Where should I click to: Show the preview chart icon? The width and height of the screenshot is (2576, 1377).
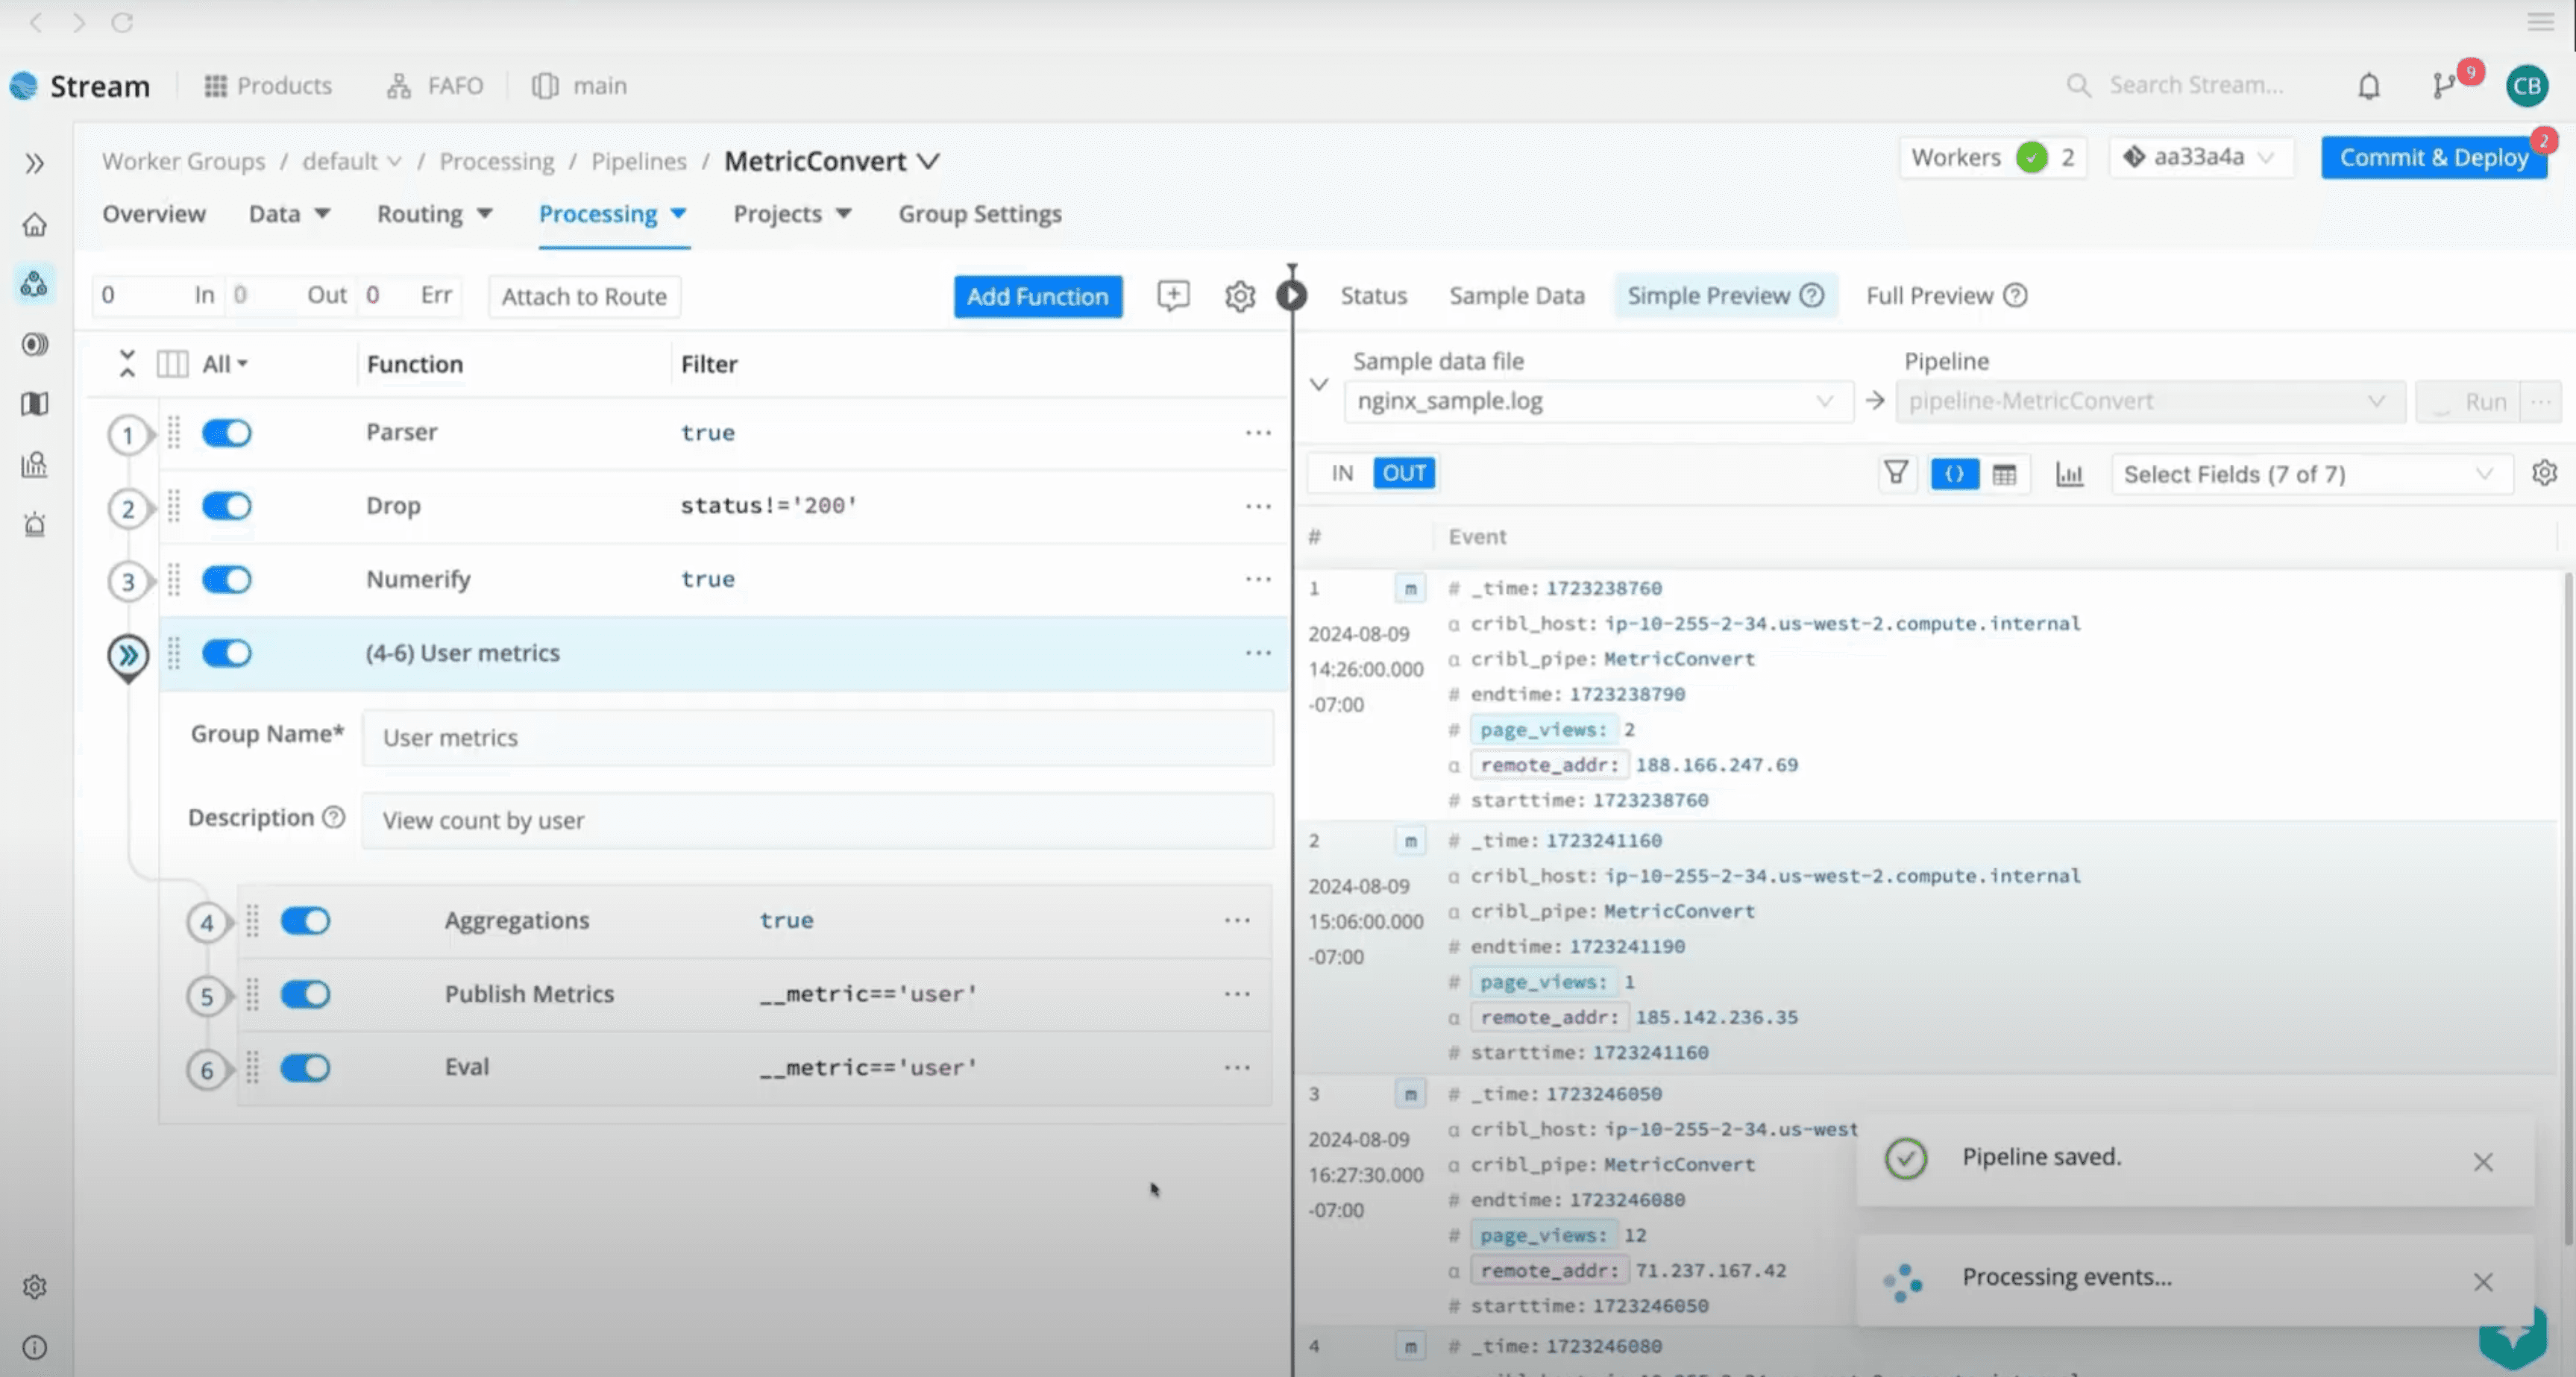point(2069,474)
